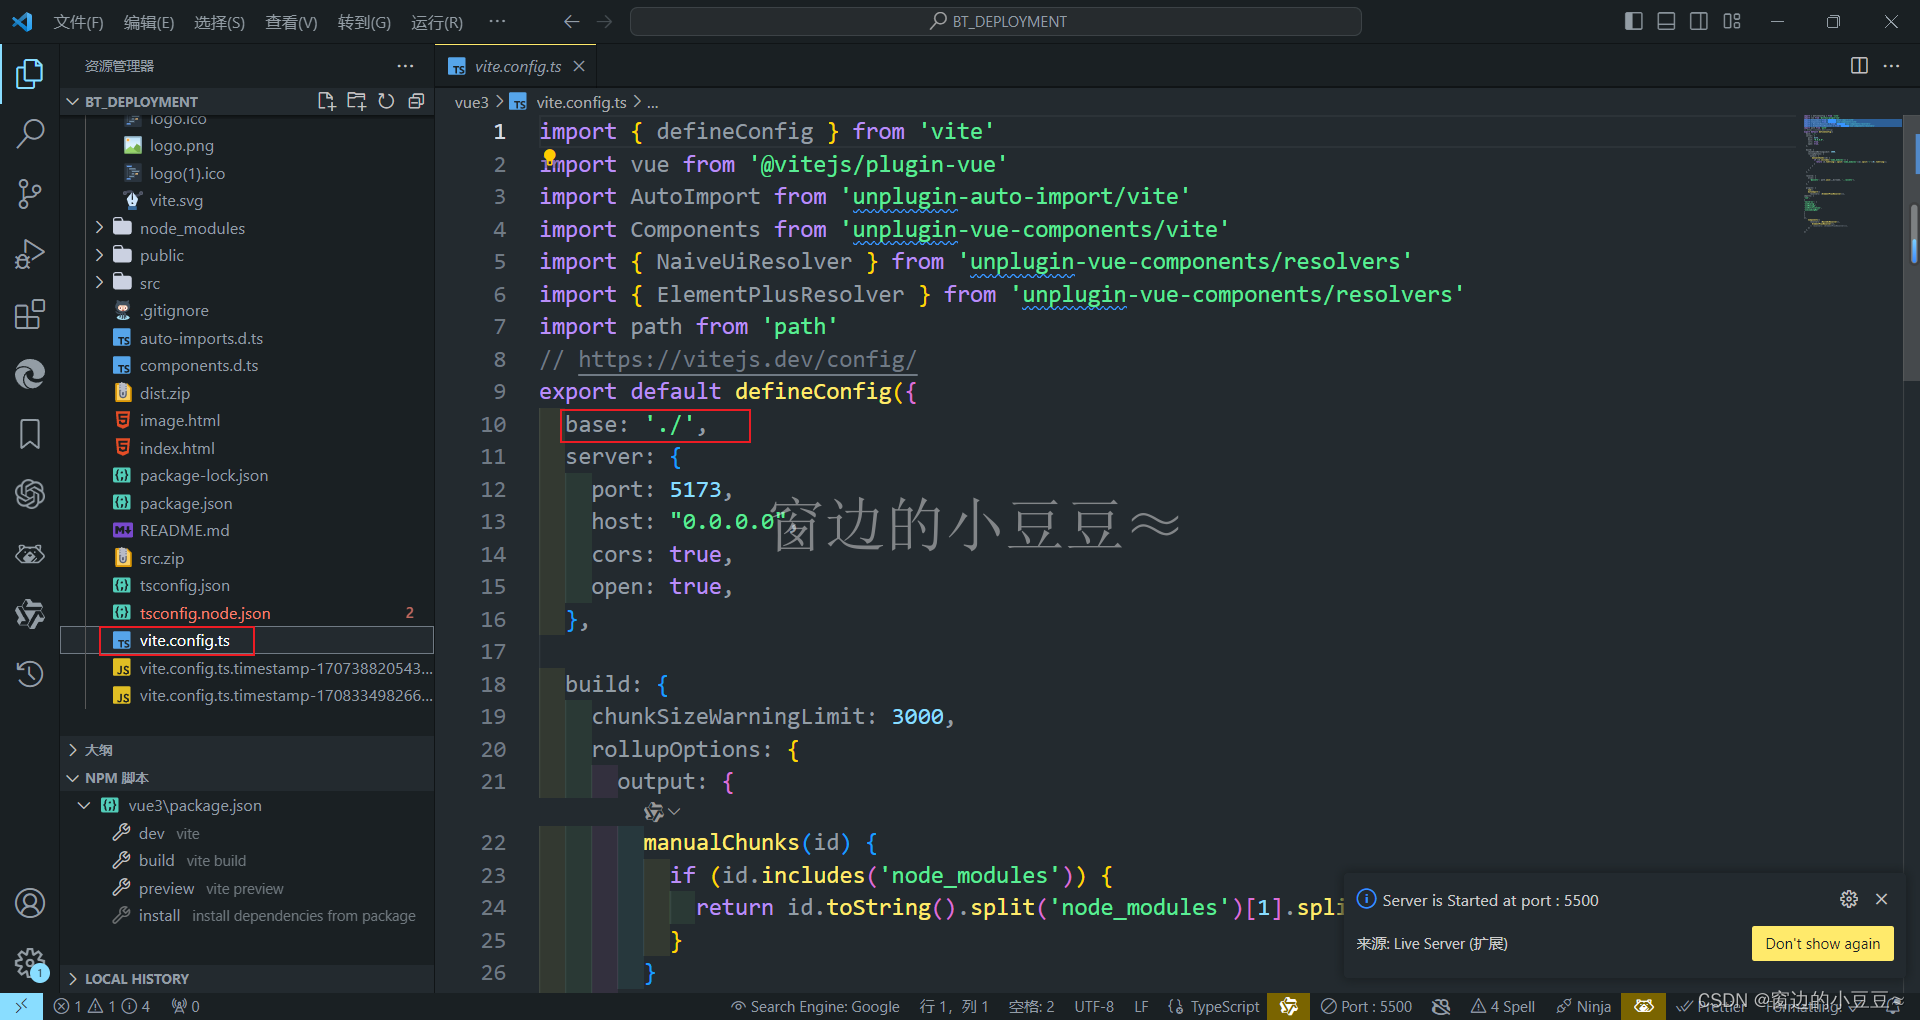This screenshot has width=1920, height=1020.
Task: Open the Search view in activity bar
Action: (x=30, y=133)
